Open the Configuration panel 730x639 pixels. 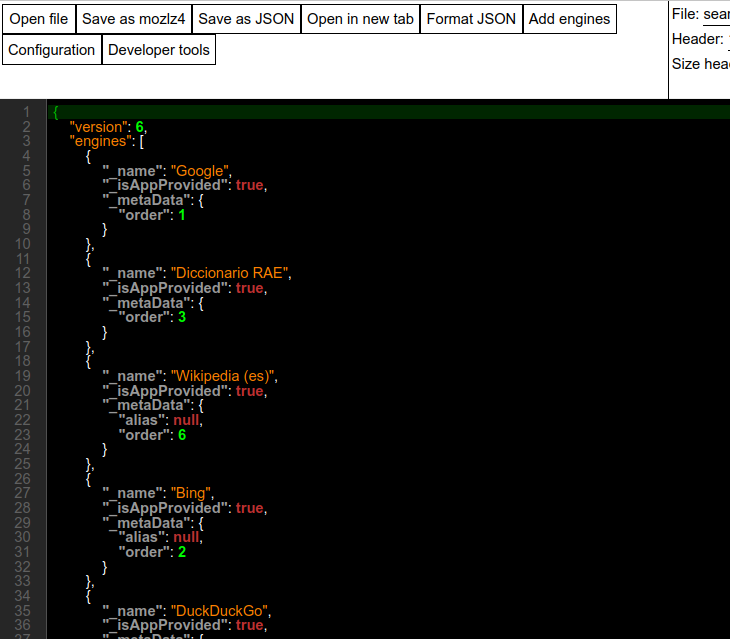pos(52,50)
